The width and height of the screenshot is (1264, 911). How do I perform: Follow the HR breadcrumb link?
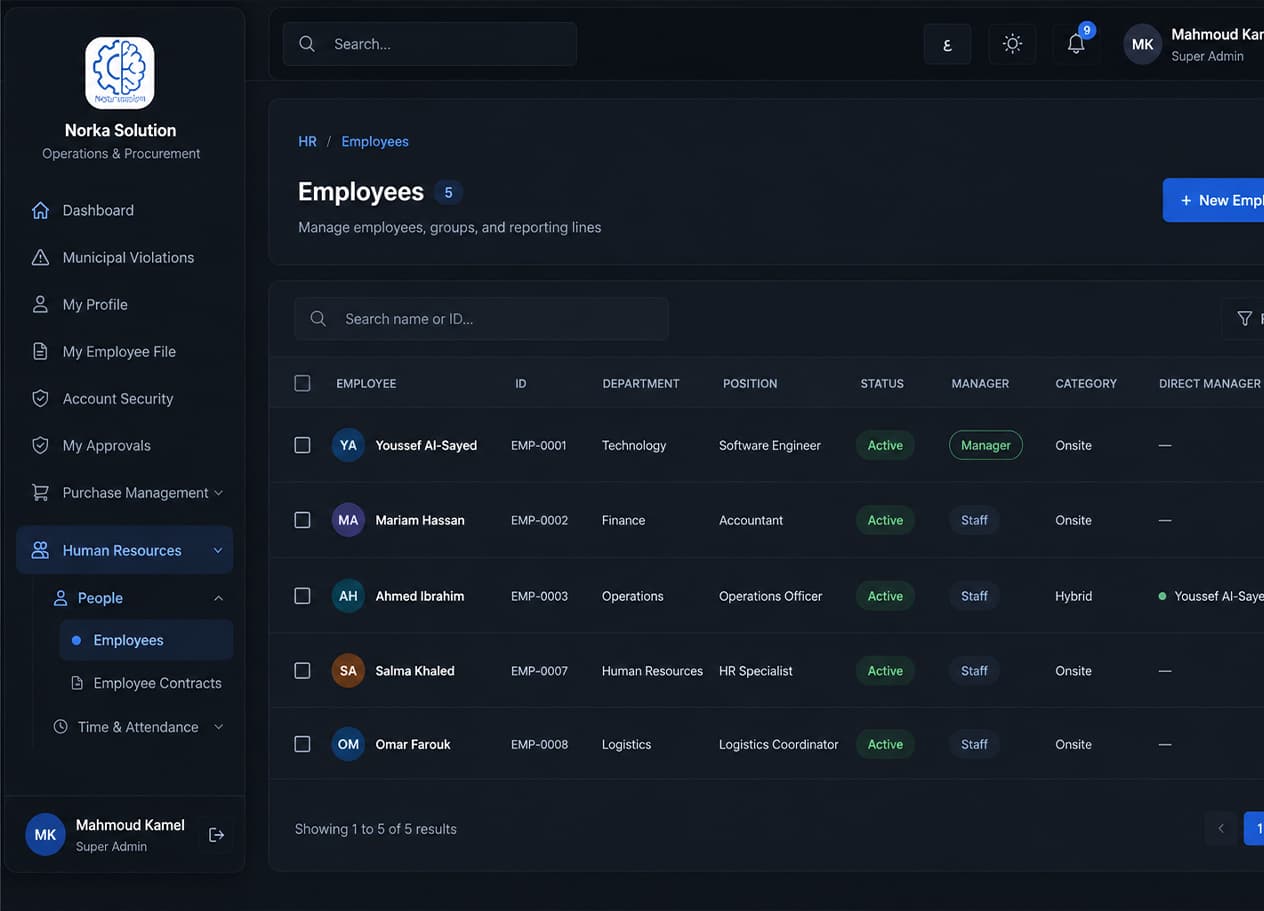click(307, 141)
